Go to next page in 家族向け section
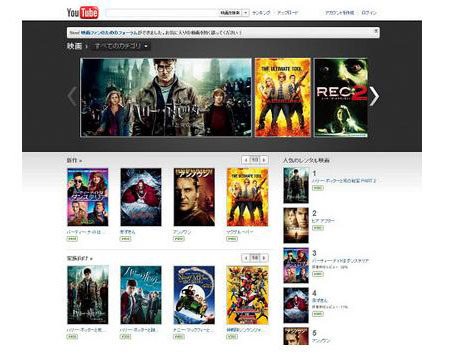The width and height of the screenshot is (462, 360). point(264,258)
